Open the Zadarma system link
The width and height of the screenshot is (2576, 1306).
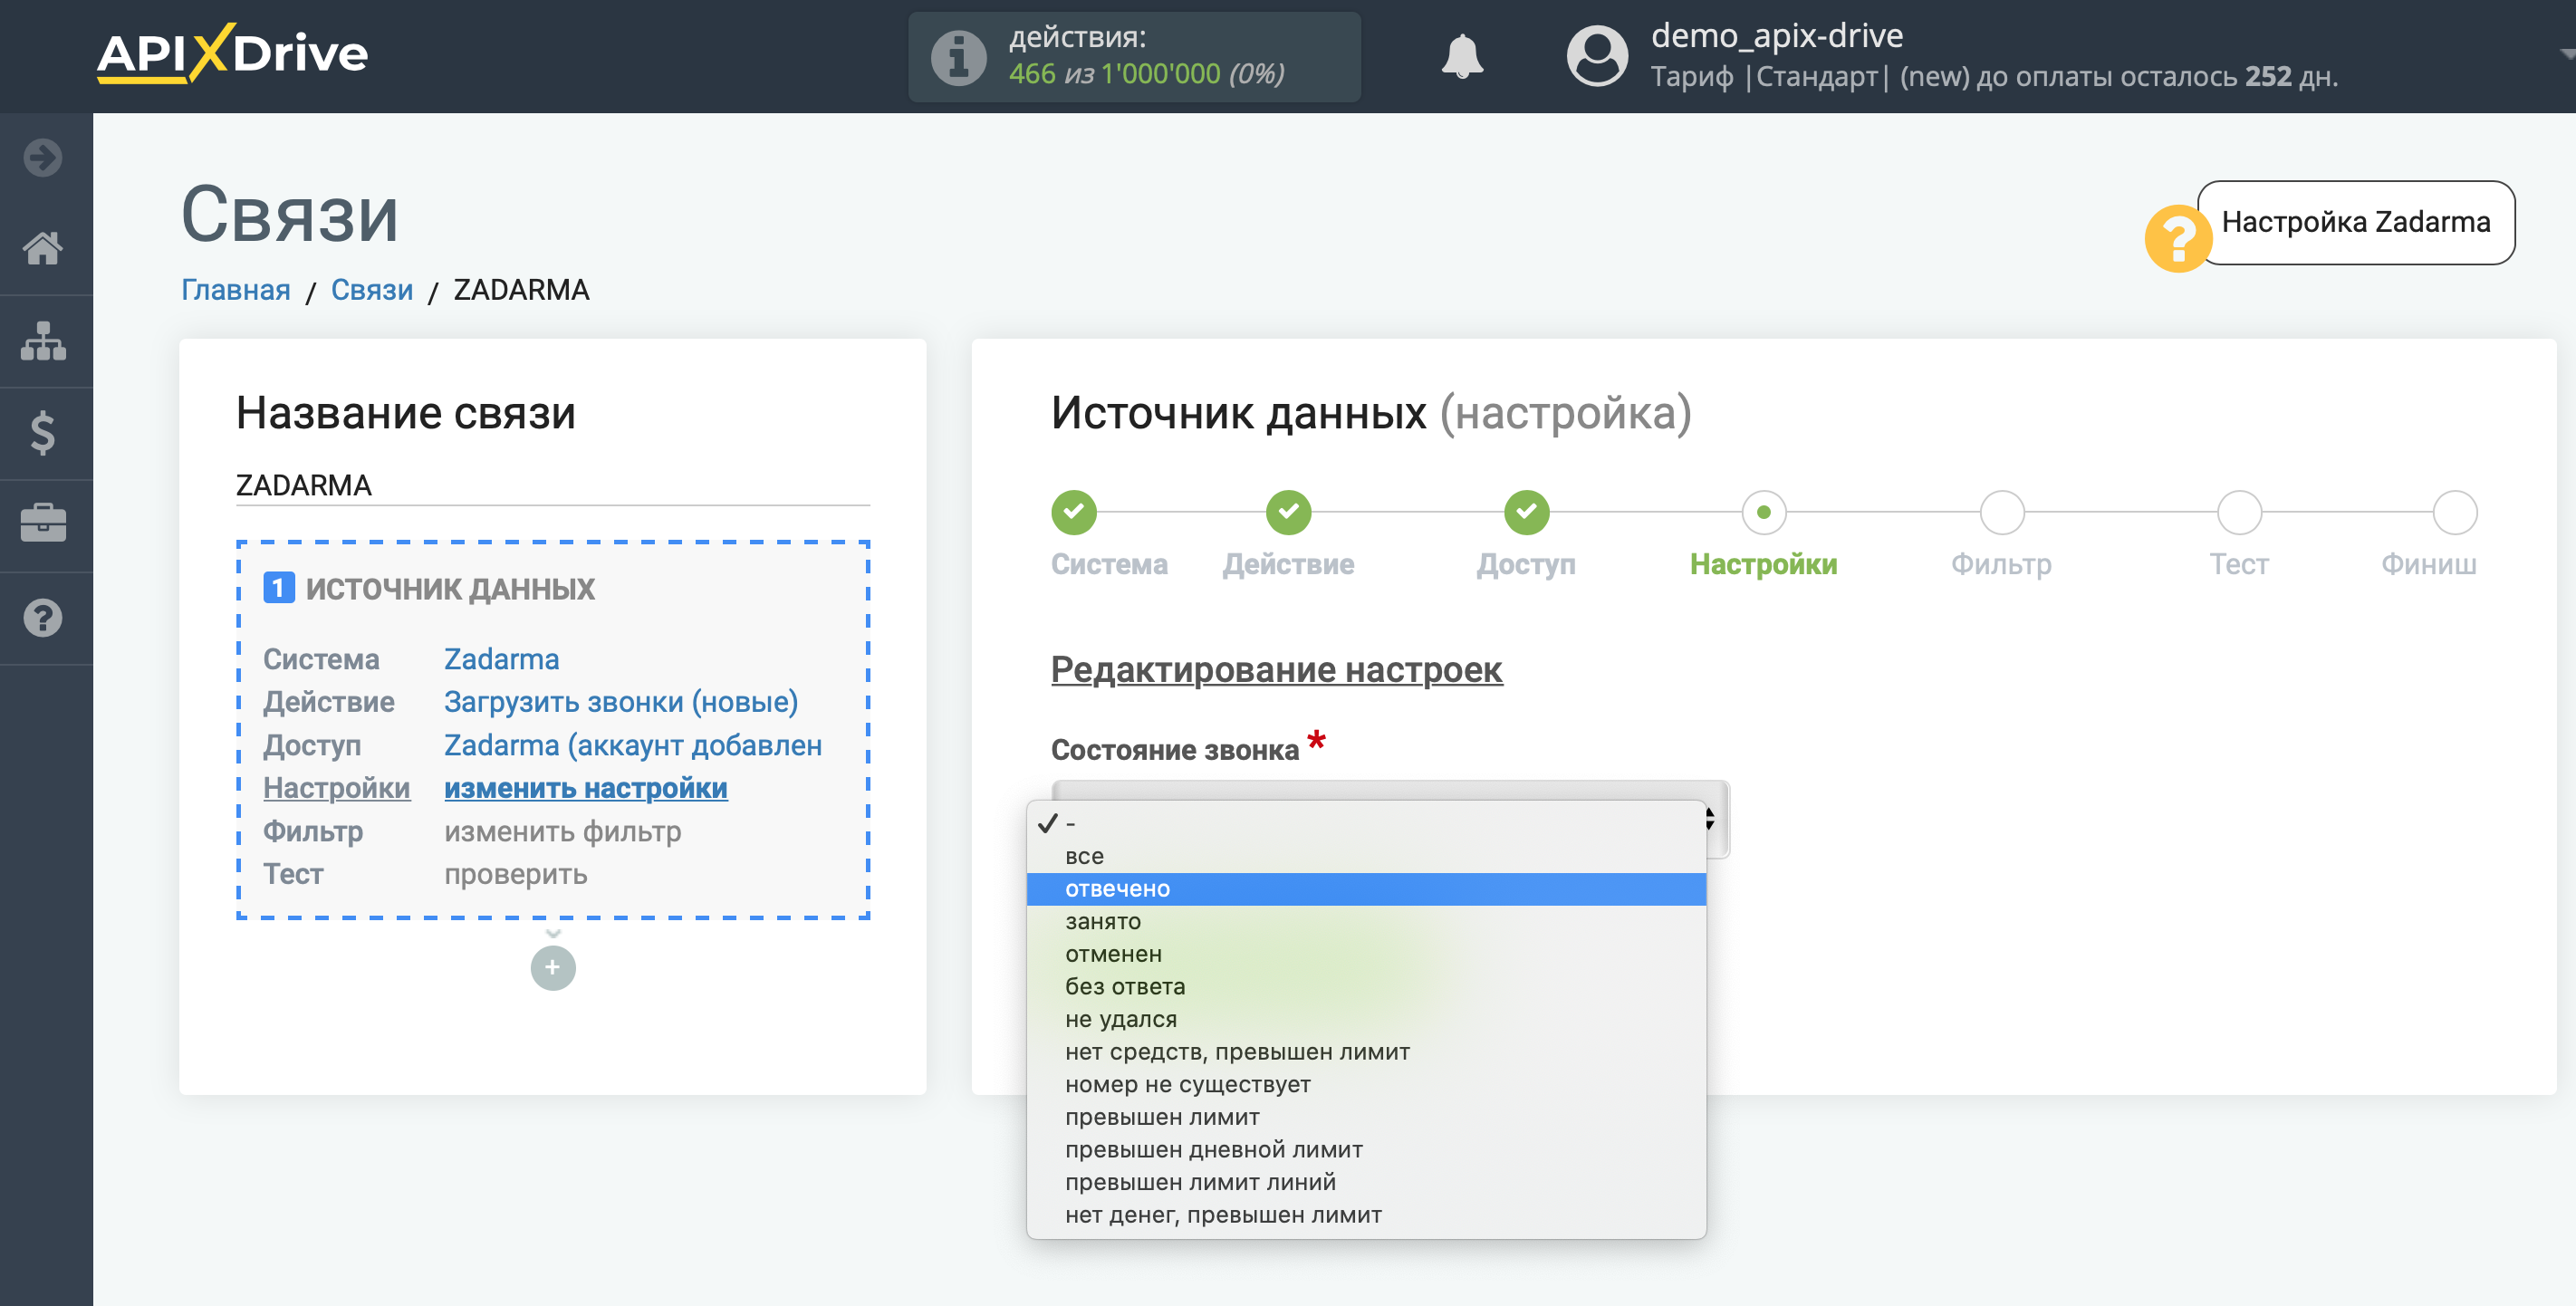point(501,660)
